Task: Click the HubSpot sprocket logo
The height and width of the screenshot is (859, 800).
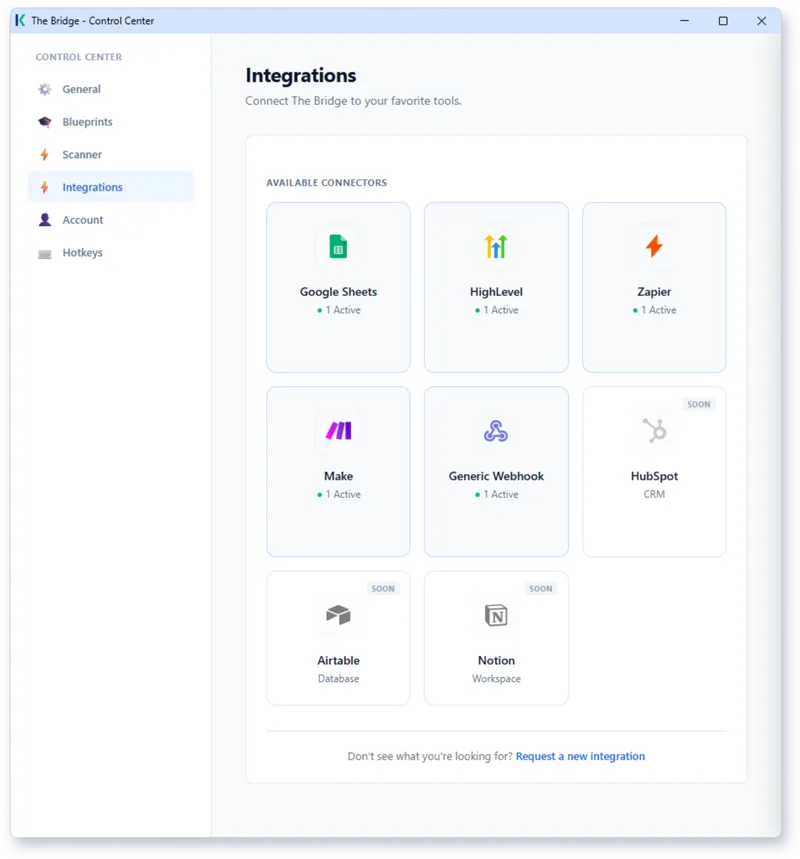Action: (x=654, y=430)
